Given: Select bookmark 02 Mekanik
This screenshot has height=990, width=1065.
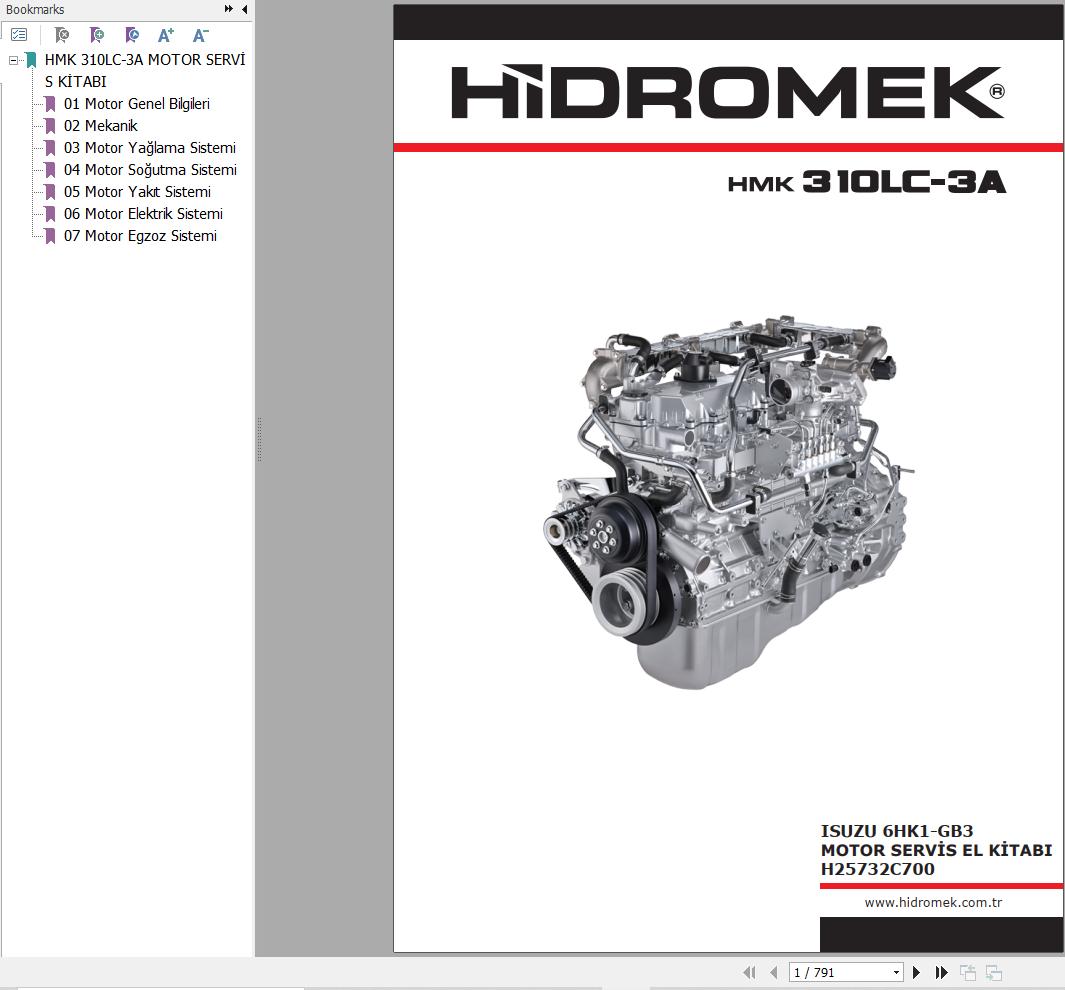Looking at the screenshot, I should pos(100,126).
